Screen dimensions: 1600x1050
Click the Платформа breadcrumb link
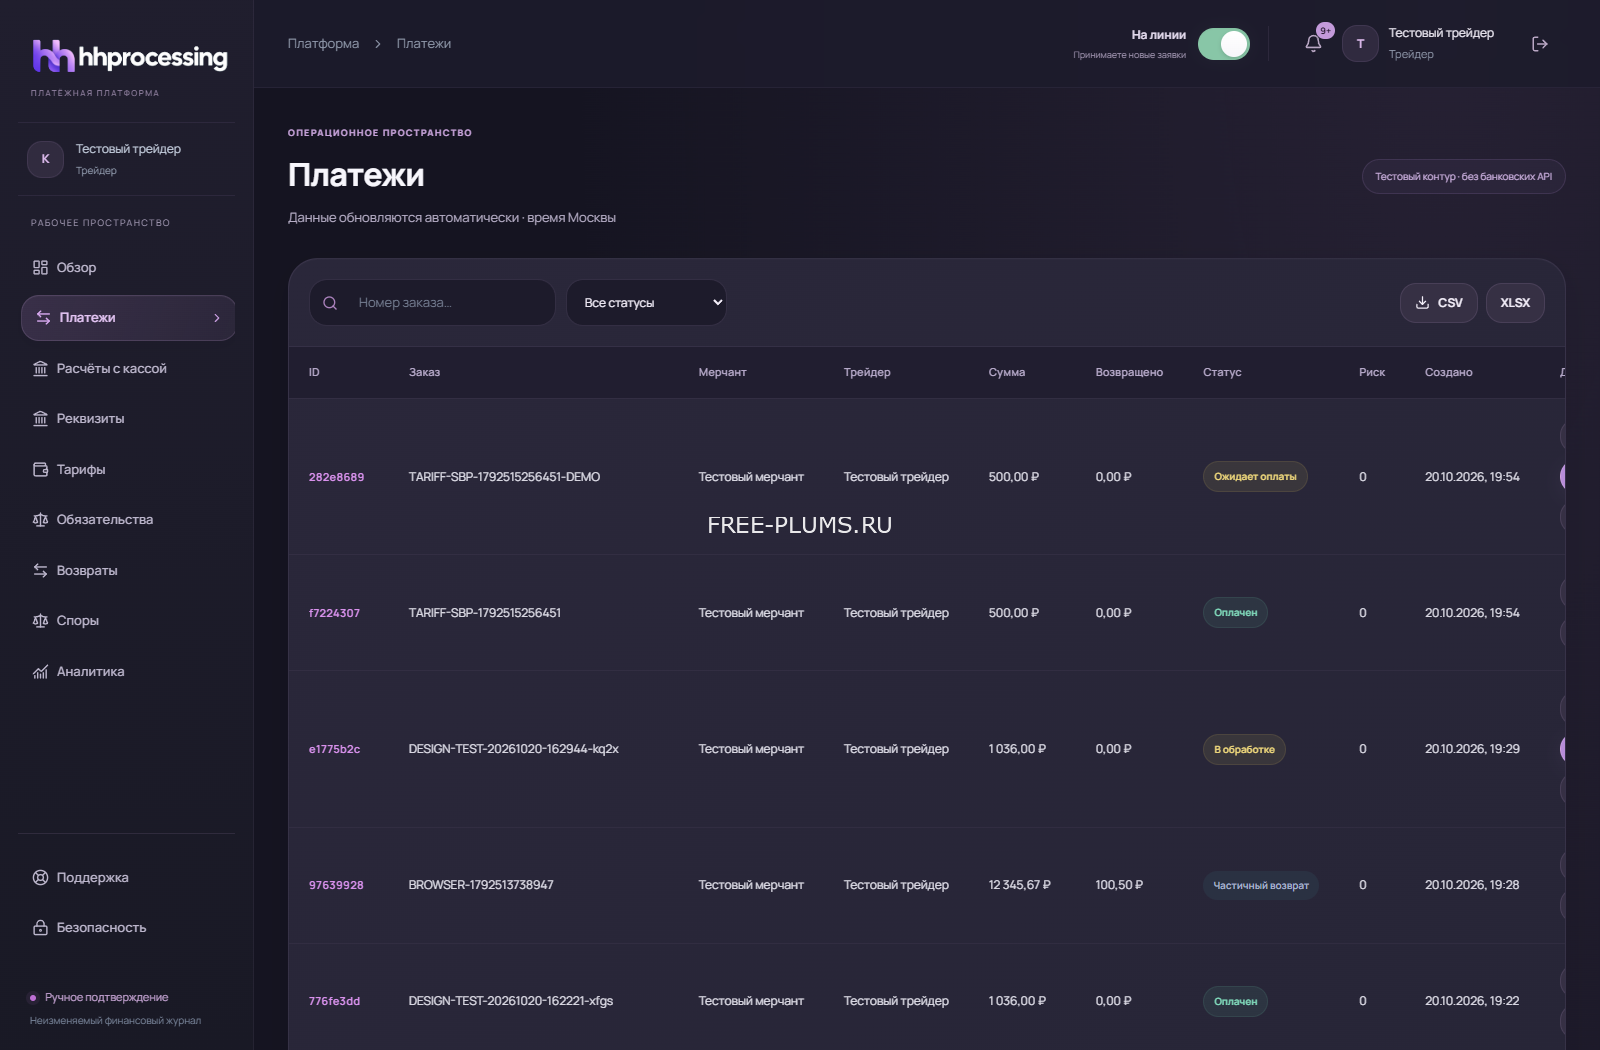tap(323, 44)
